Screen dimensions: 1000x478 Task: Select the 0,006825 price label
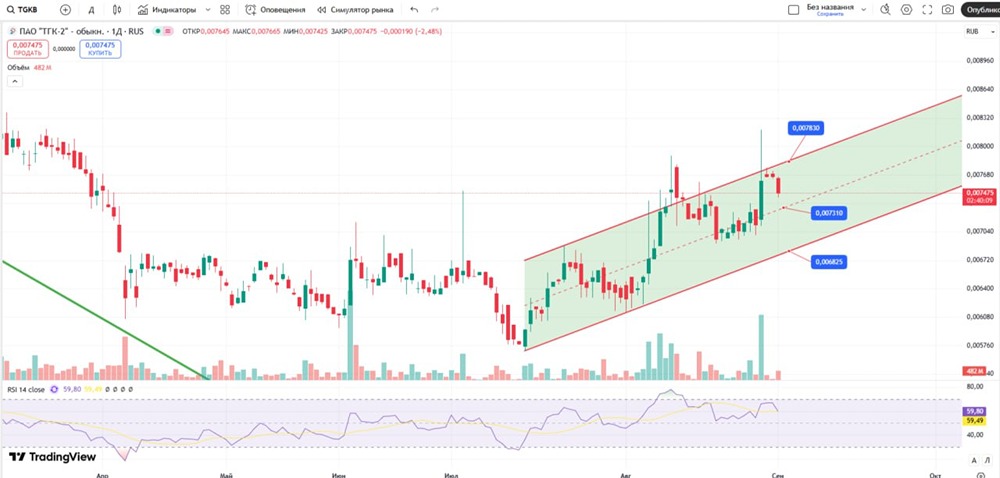[829, 261]
